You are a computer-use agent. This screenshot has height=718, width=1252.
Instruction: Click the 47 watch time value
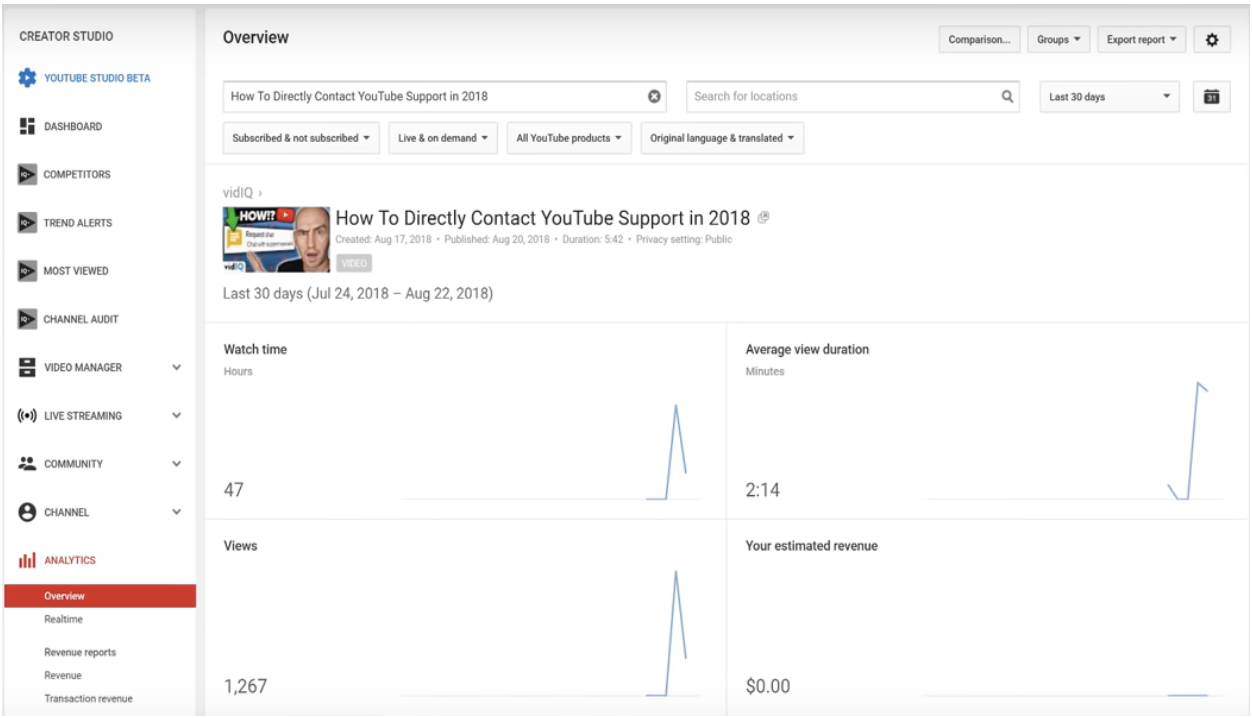coord(233,490)
